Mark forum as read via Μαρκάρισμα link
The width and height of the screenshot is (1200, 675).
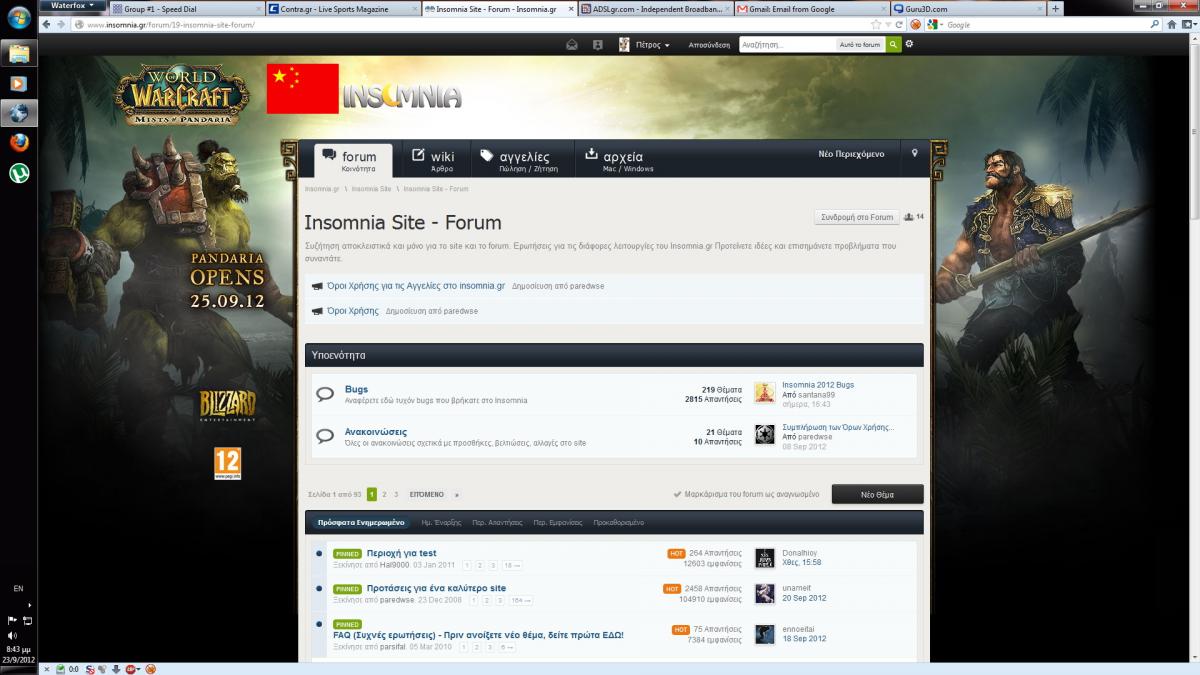point(746,494)
